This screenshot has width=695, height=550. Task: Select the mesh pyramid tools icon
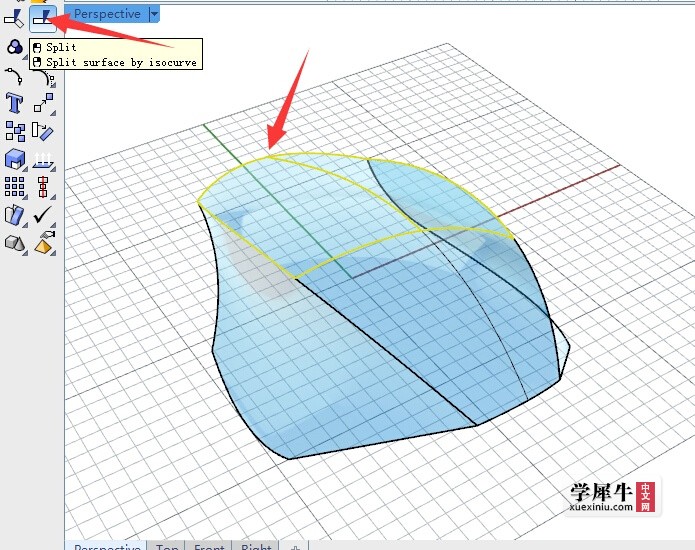click(x=44, y=242)
